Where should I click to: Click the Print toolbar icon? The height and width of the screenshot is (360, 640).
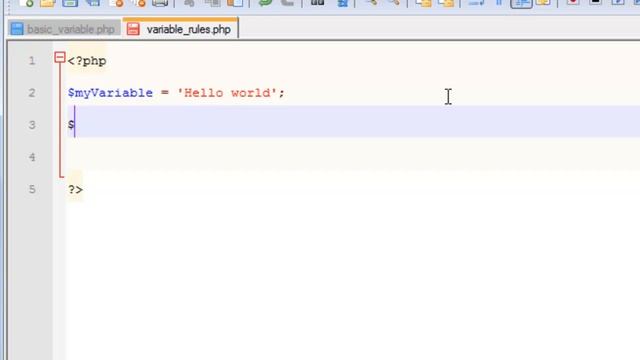160,3
